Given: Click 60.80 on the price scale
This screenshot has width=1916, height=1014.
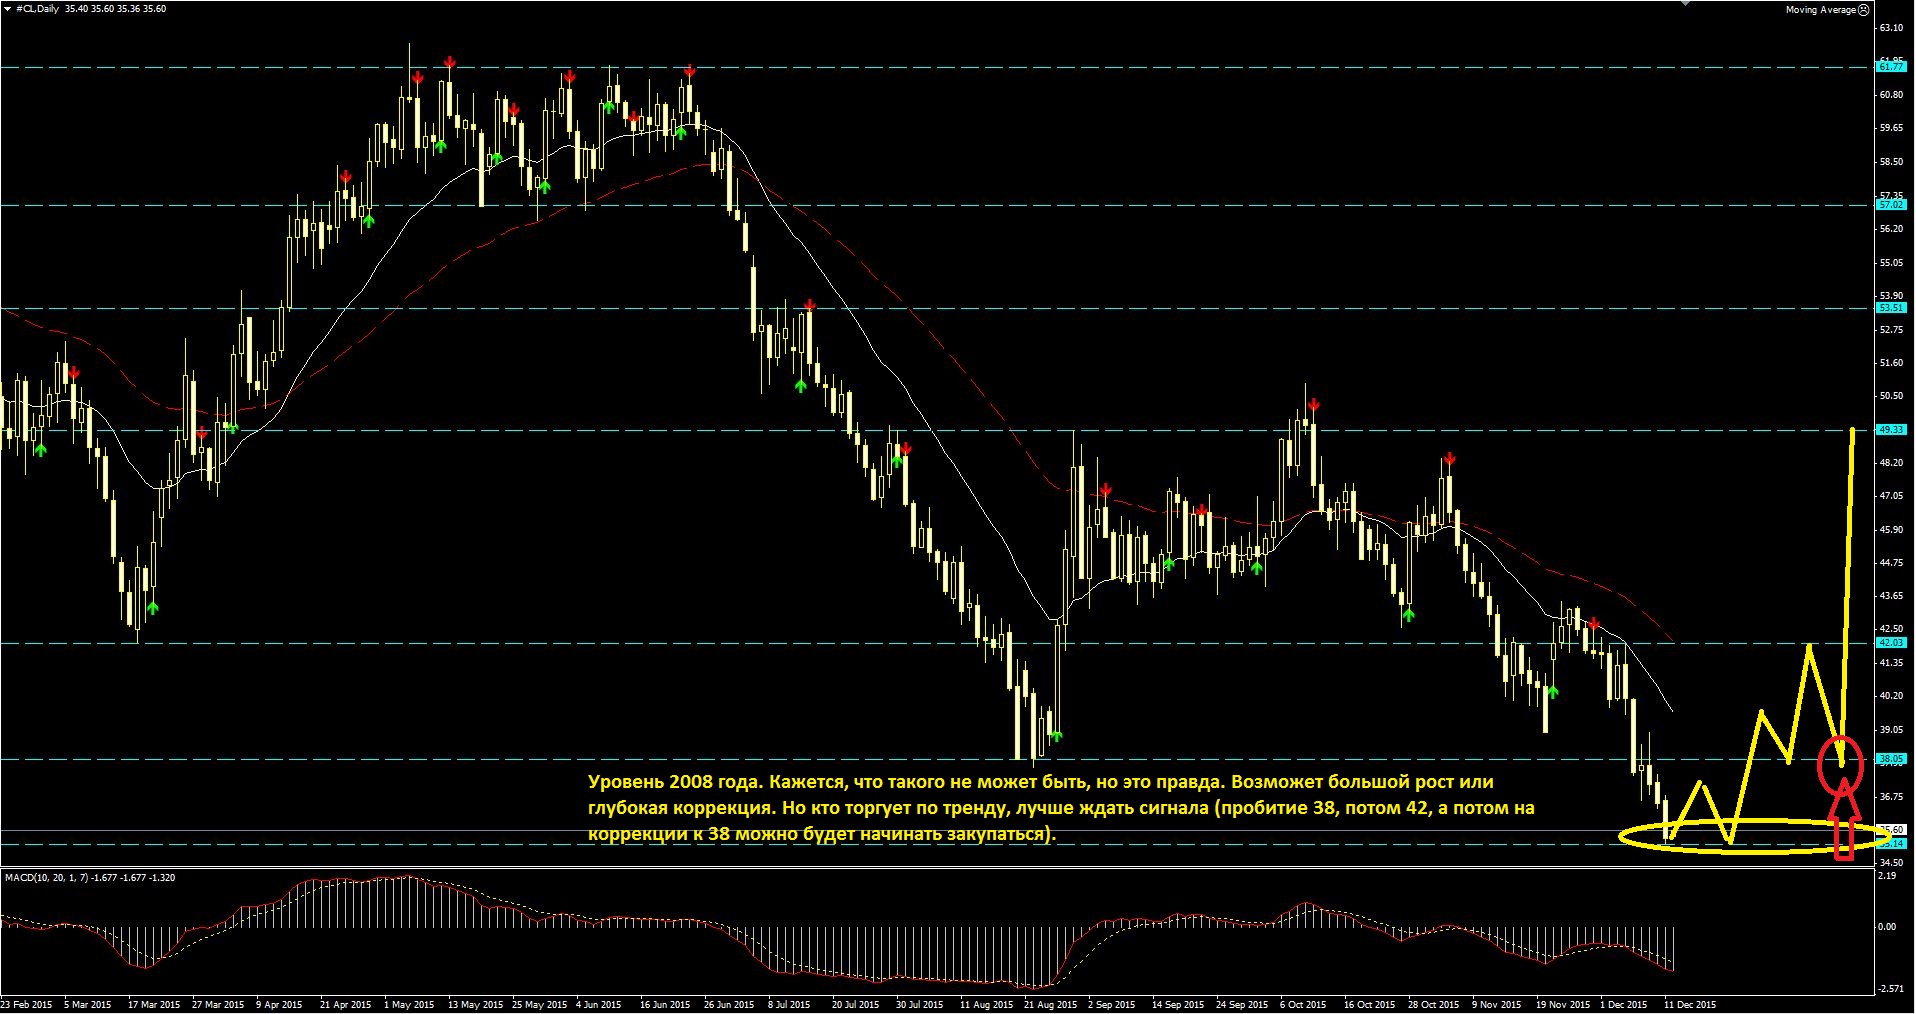Looking at the screenshot, I should pyautogui.click(x=1891, y=95).
